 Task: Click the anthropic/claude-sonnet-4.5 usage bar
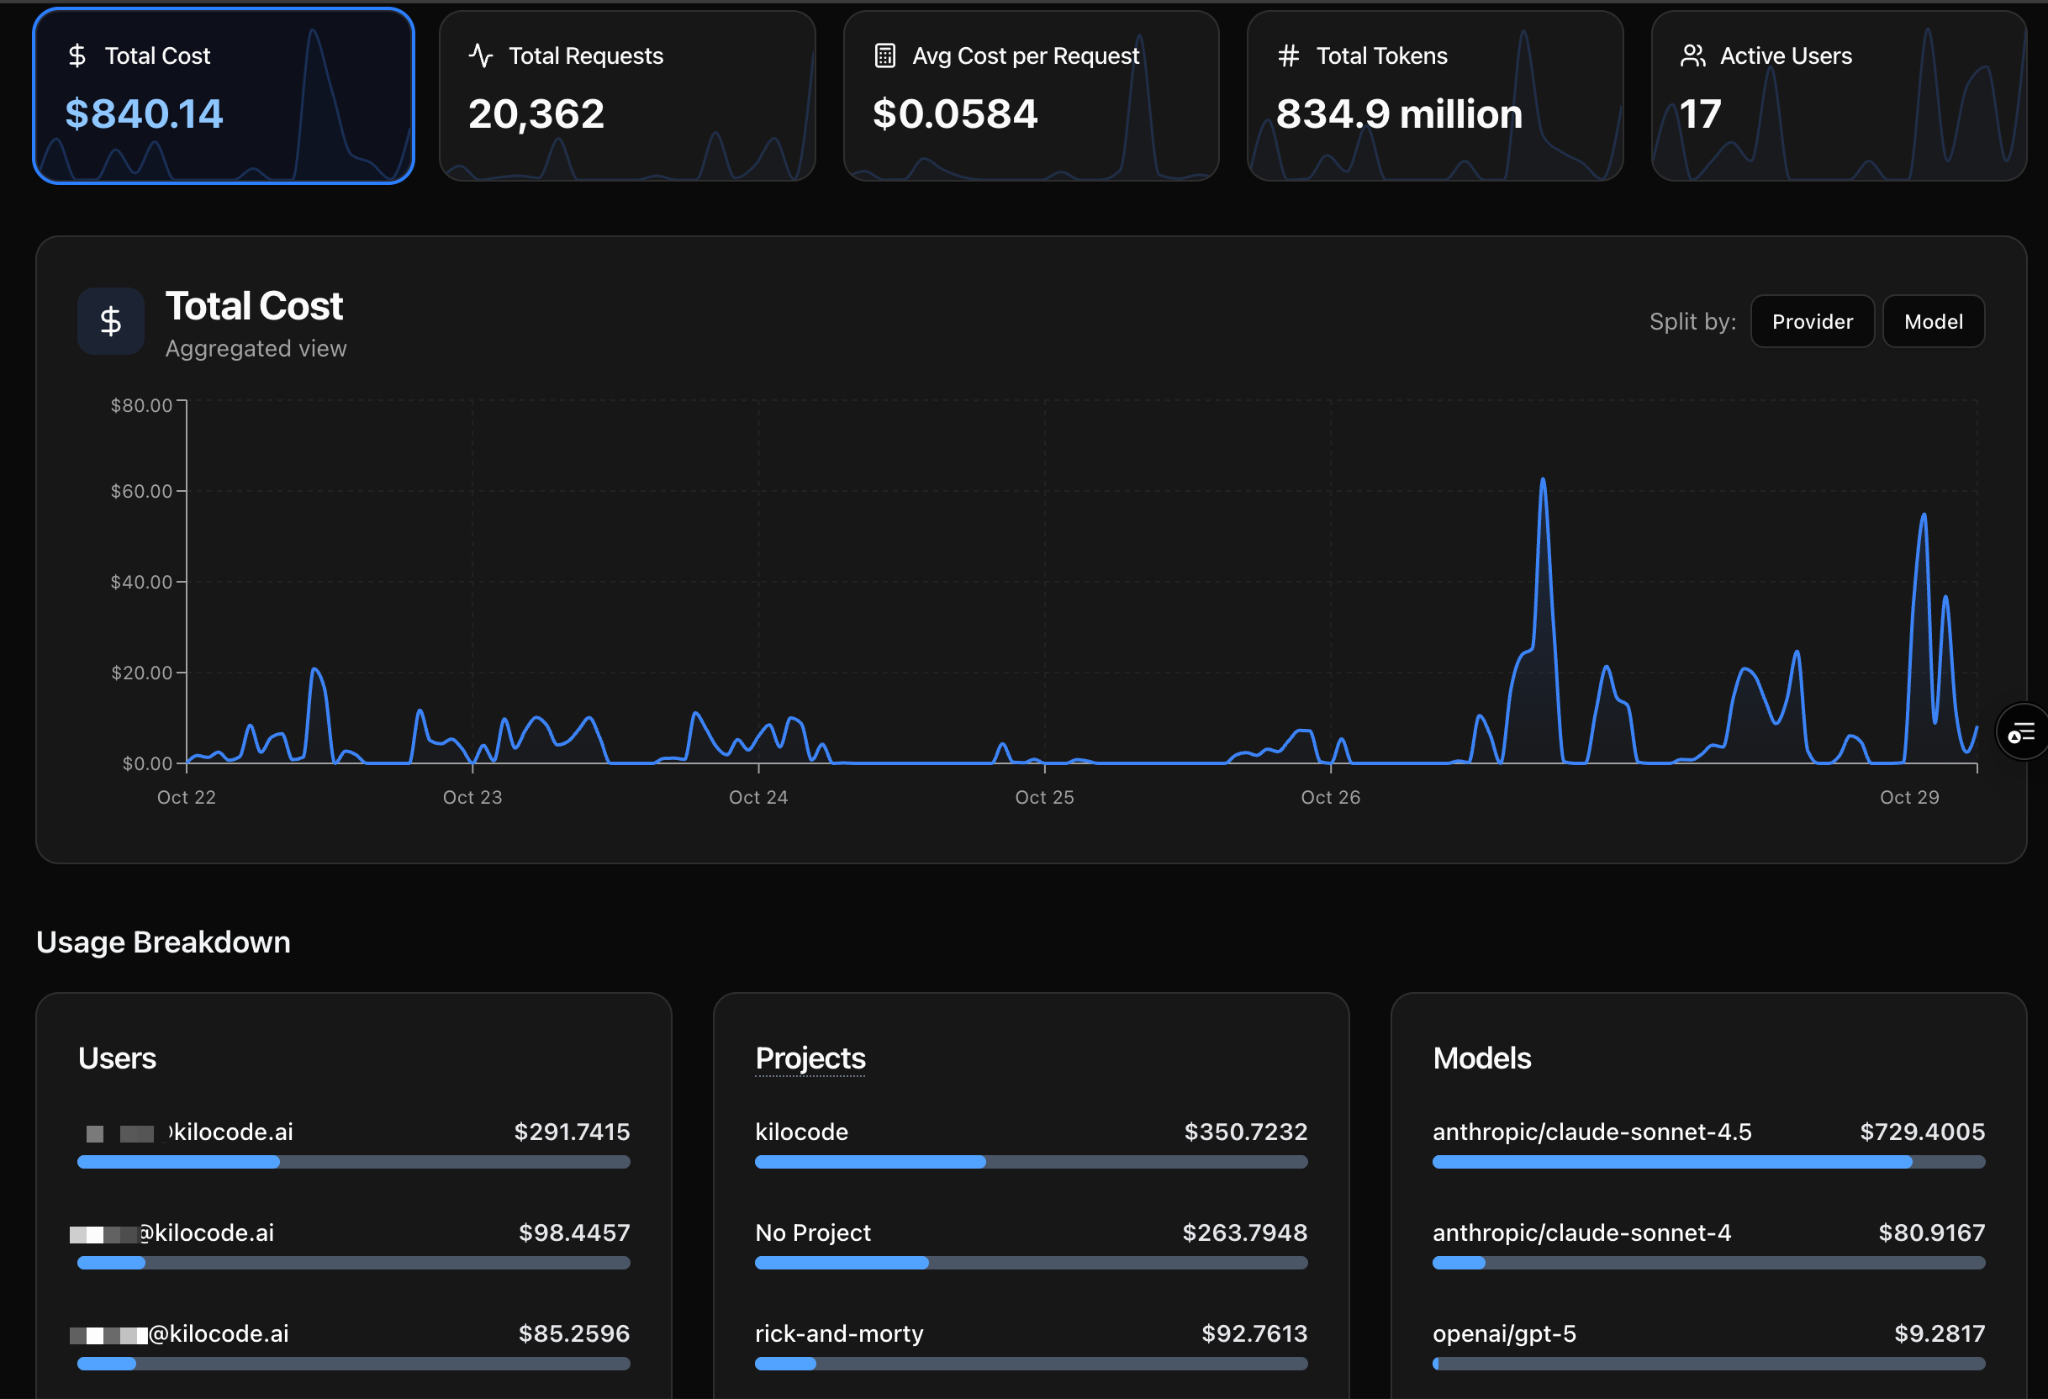click(x=1707, y=1162)
